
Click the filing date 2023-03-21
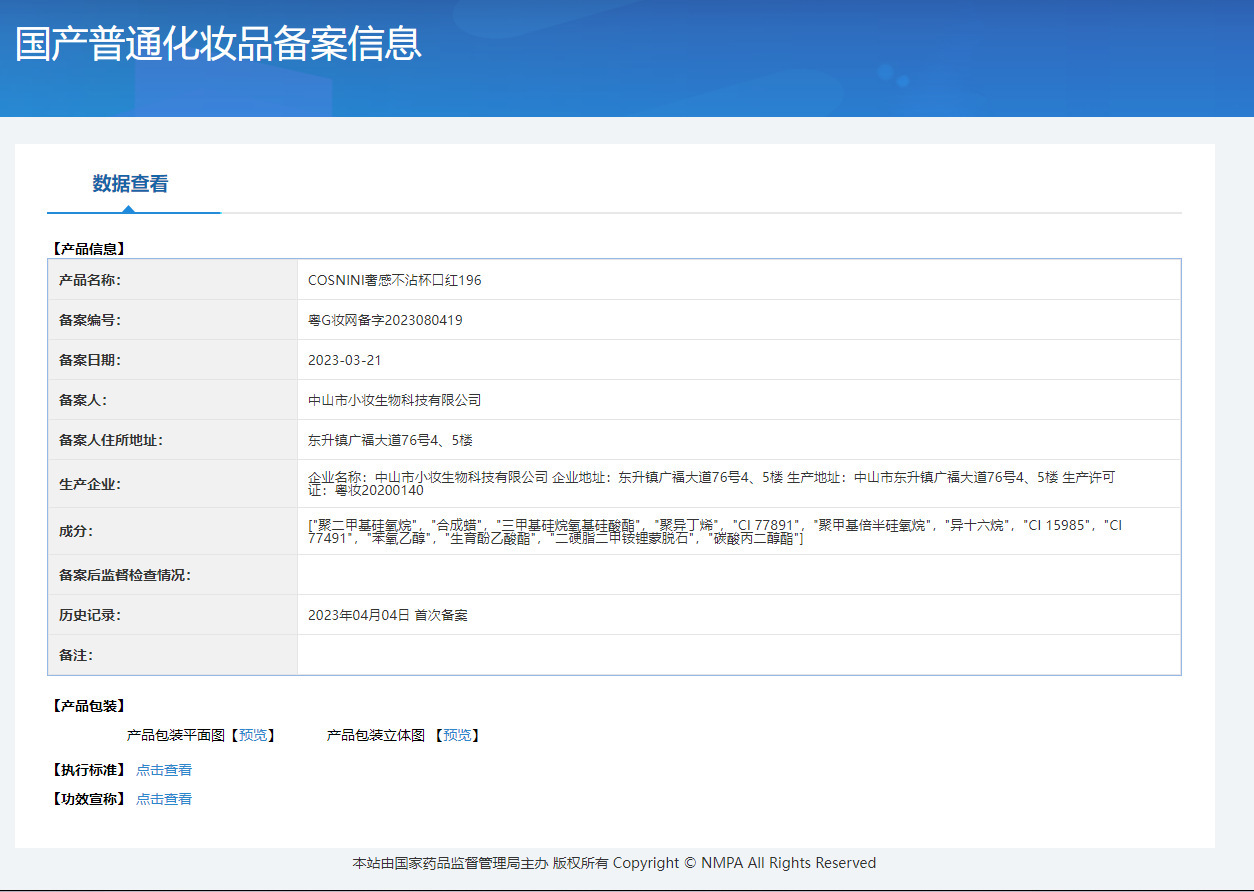pos(344,360)
